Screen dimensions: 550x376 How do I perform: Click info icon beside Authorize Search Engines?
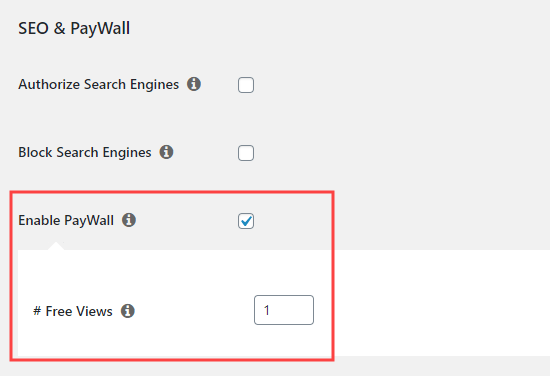194,84
